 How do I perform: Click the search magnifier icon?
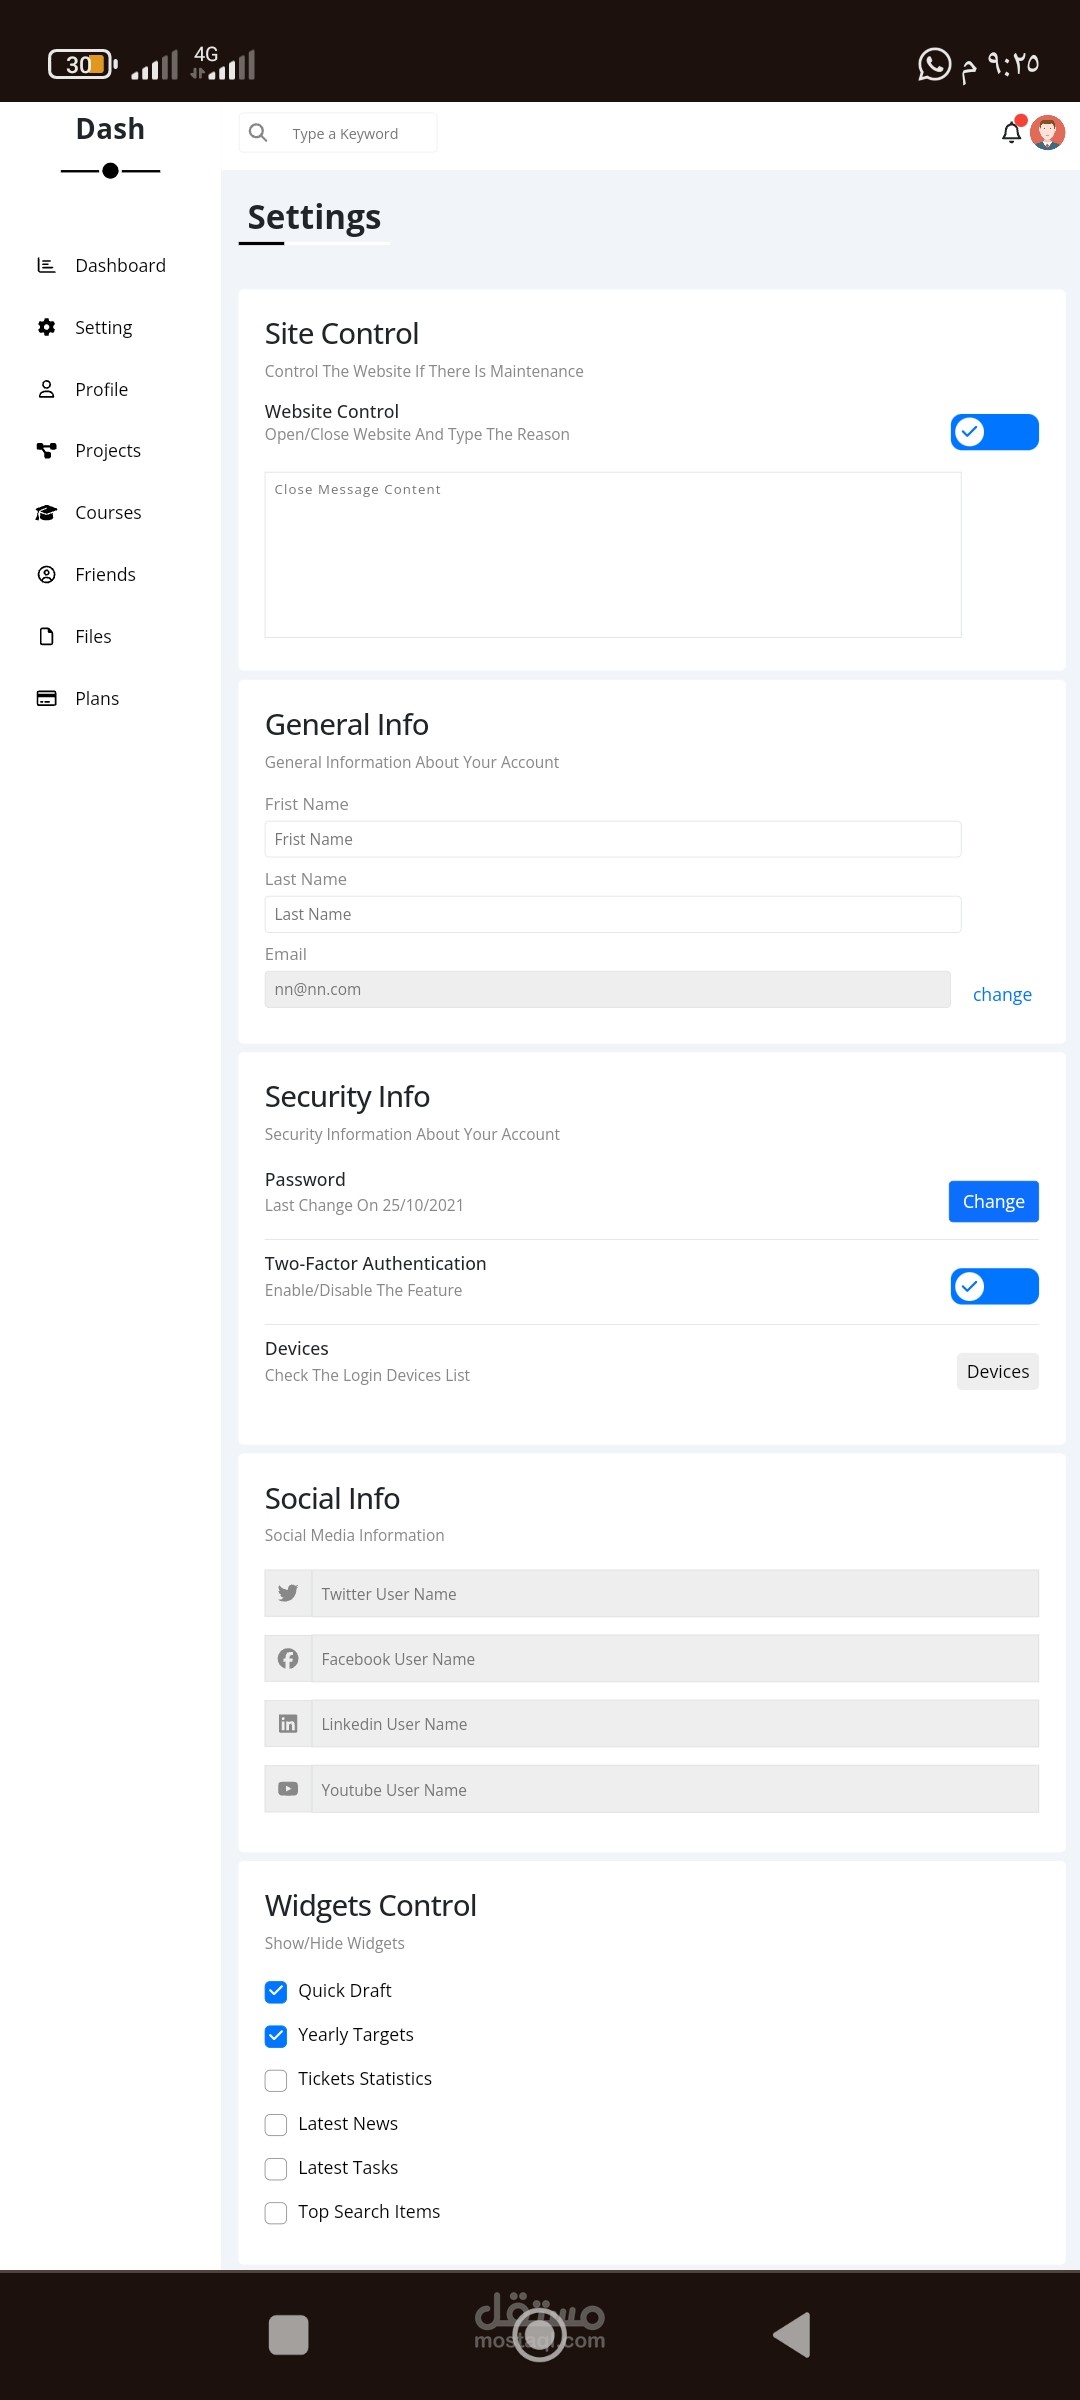tap(258, 133)
